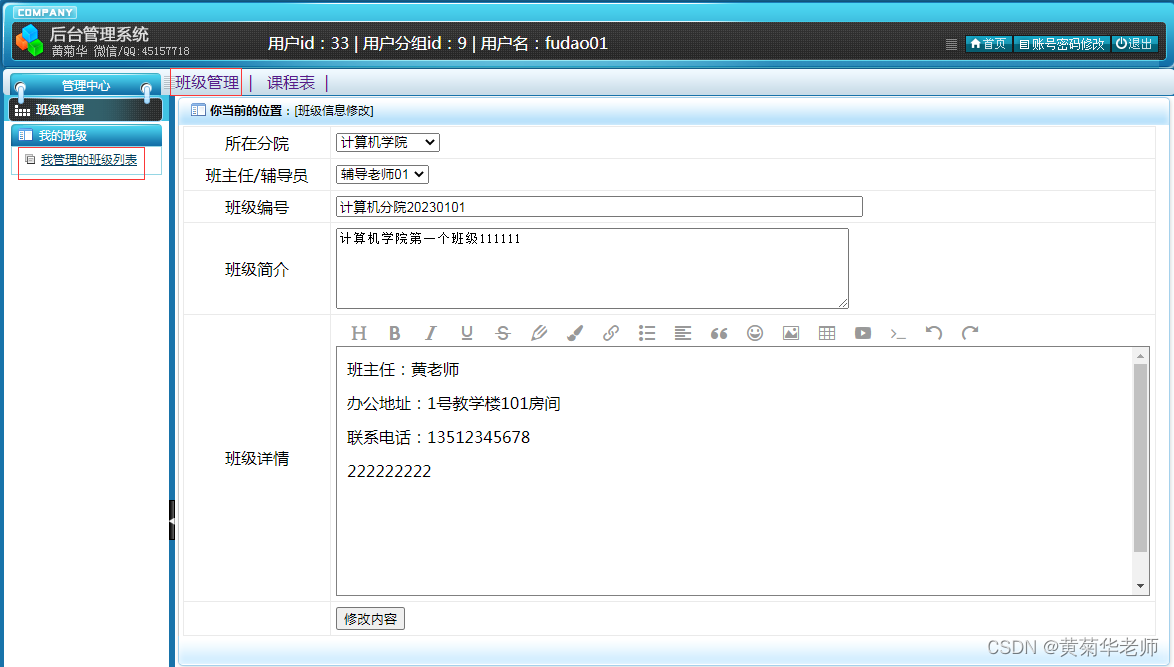
Task: Insert a block quote
Action: (719, 333)
